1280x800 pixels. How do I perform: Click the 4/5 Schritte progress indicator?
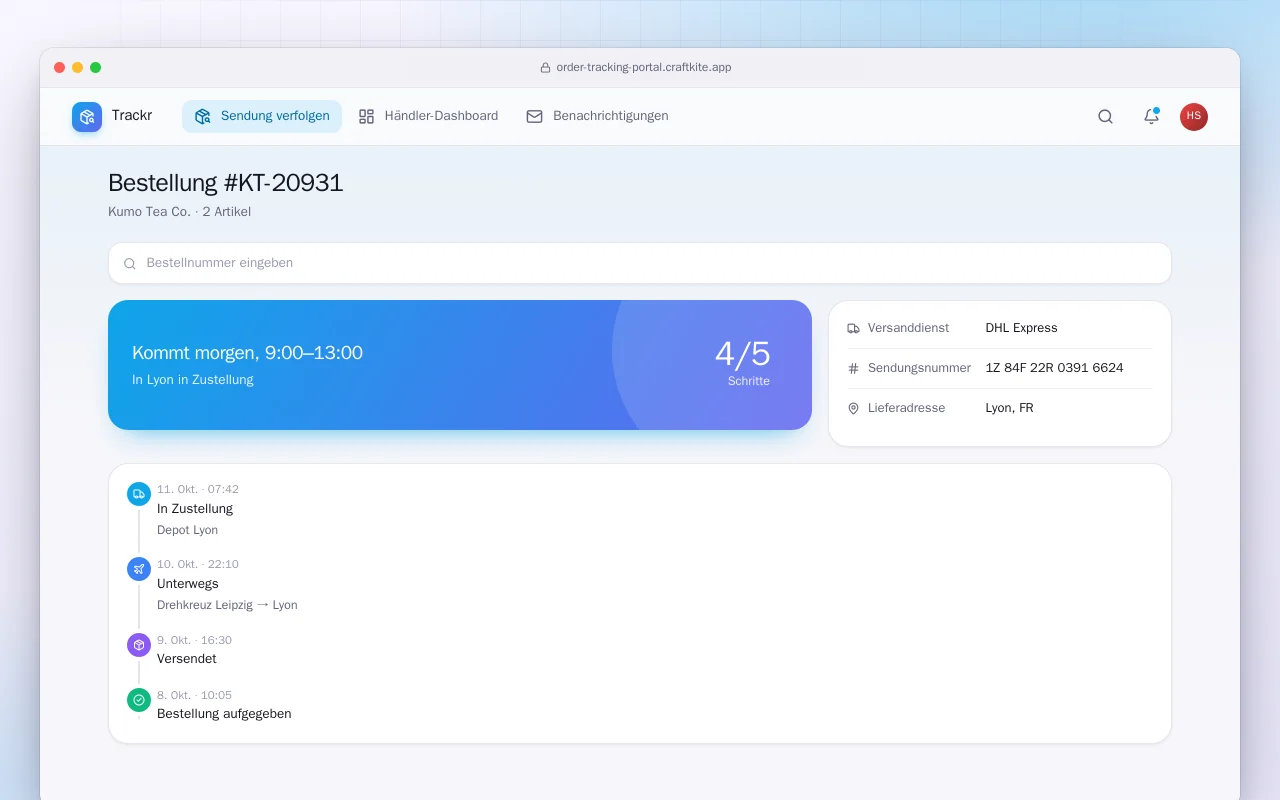[x=743, y=362]
